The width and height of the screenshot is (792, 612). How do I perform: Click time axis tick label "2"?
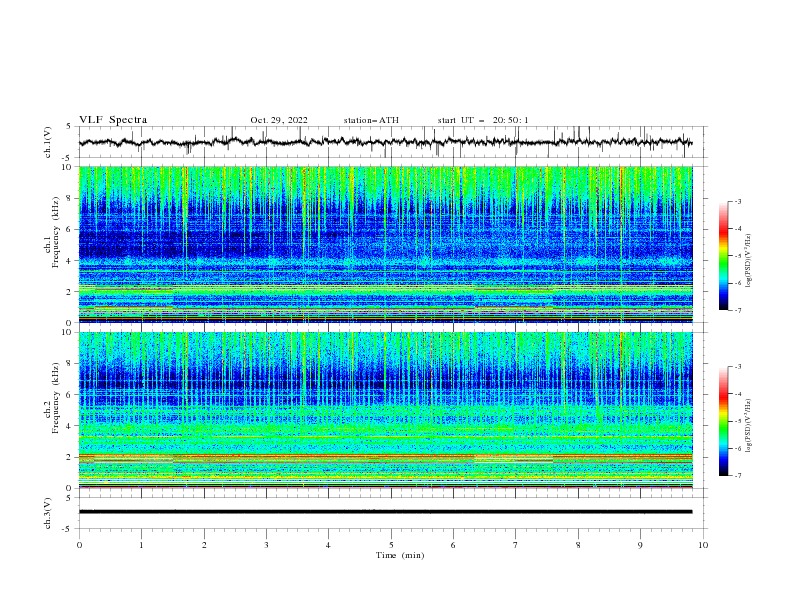click(x=204, y=545)
